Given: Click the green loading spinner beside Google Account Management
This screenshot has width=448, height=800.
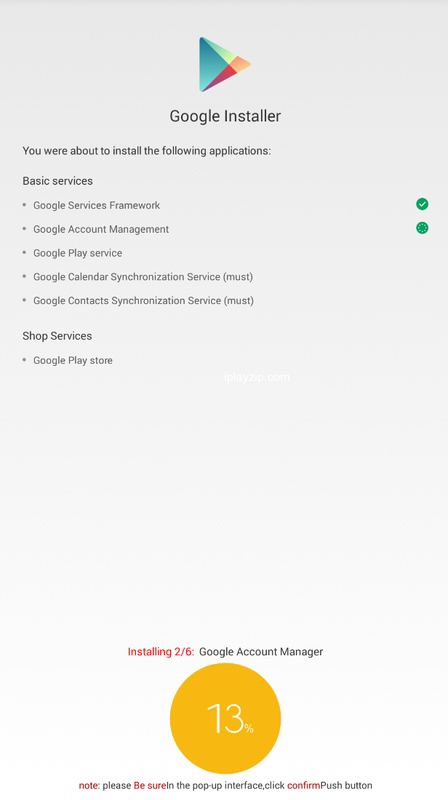Looking at the screenshot, I should [x=422, y=228].
